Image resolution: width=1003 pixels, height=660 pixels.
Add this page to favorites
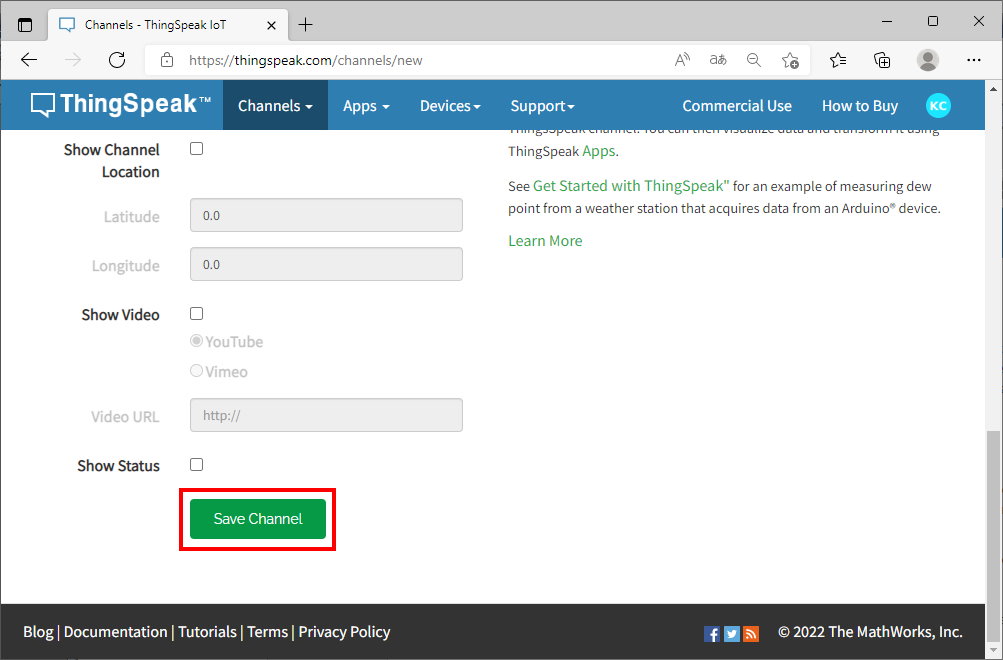(x=790, y=60)
